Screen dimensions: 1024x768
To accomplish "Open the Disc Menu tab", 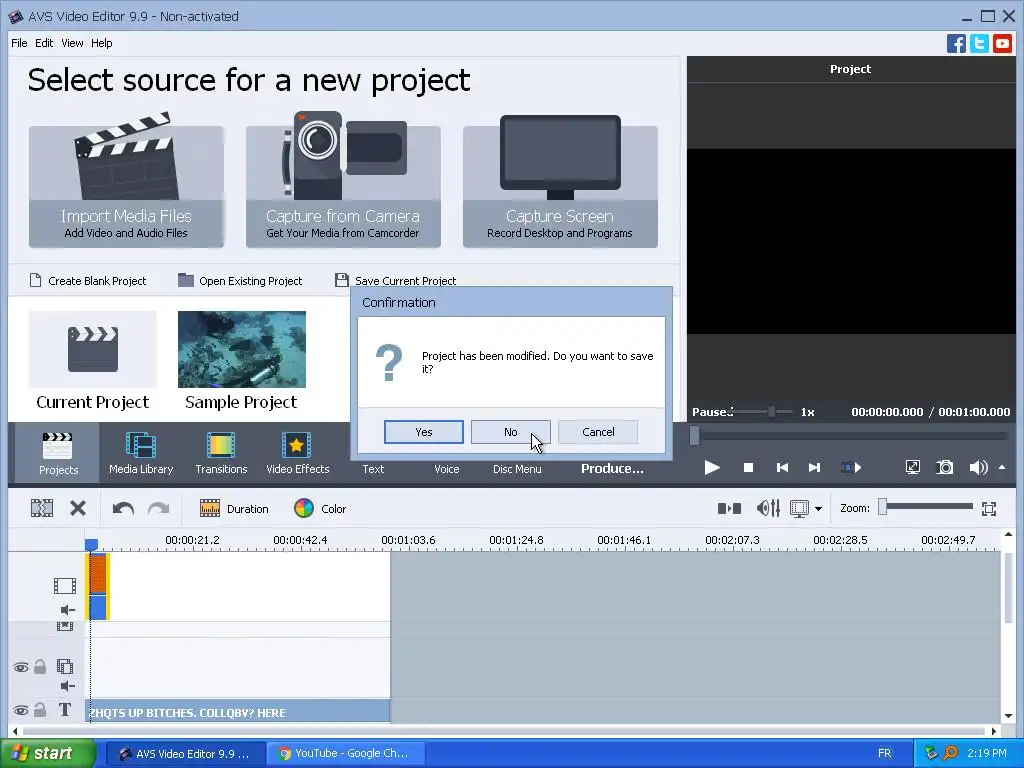I will (x=517, y=469).
